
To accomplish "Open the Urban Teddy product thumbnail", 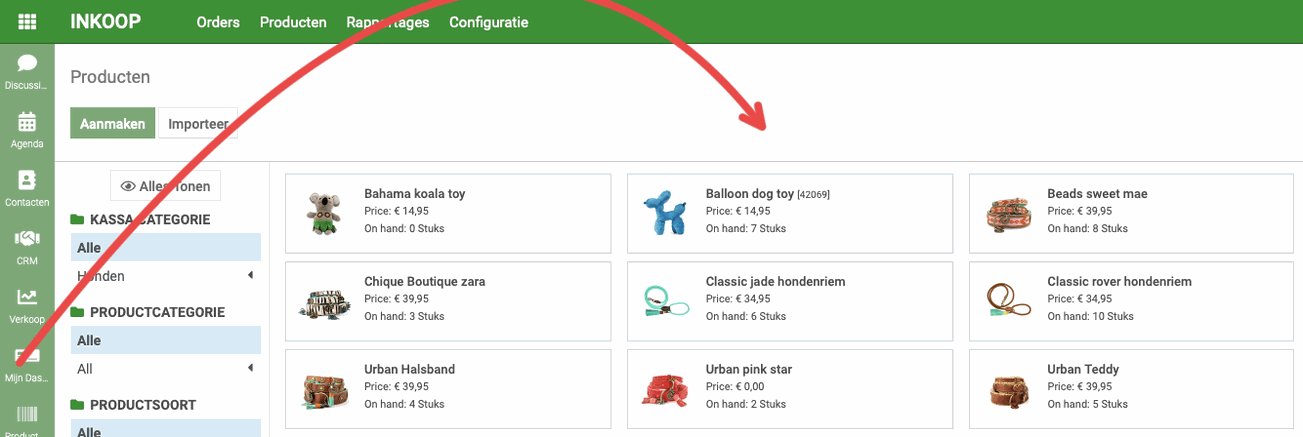I will pos(1008,389).
